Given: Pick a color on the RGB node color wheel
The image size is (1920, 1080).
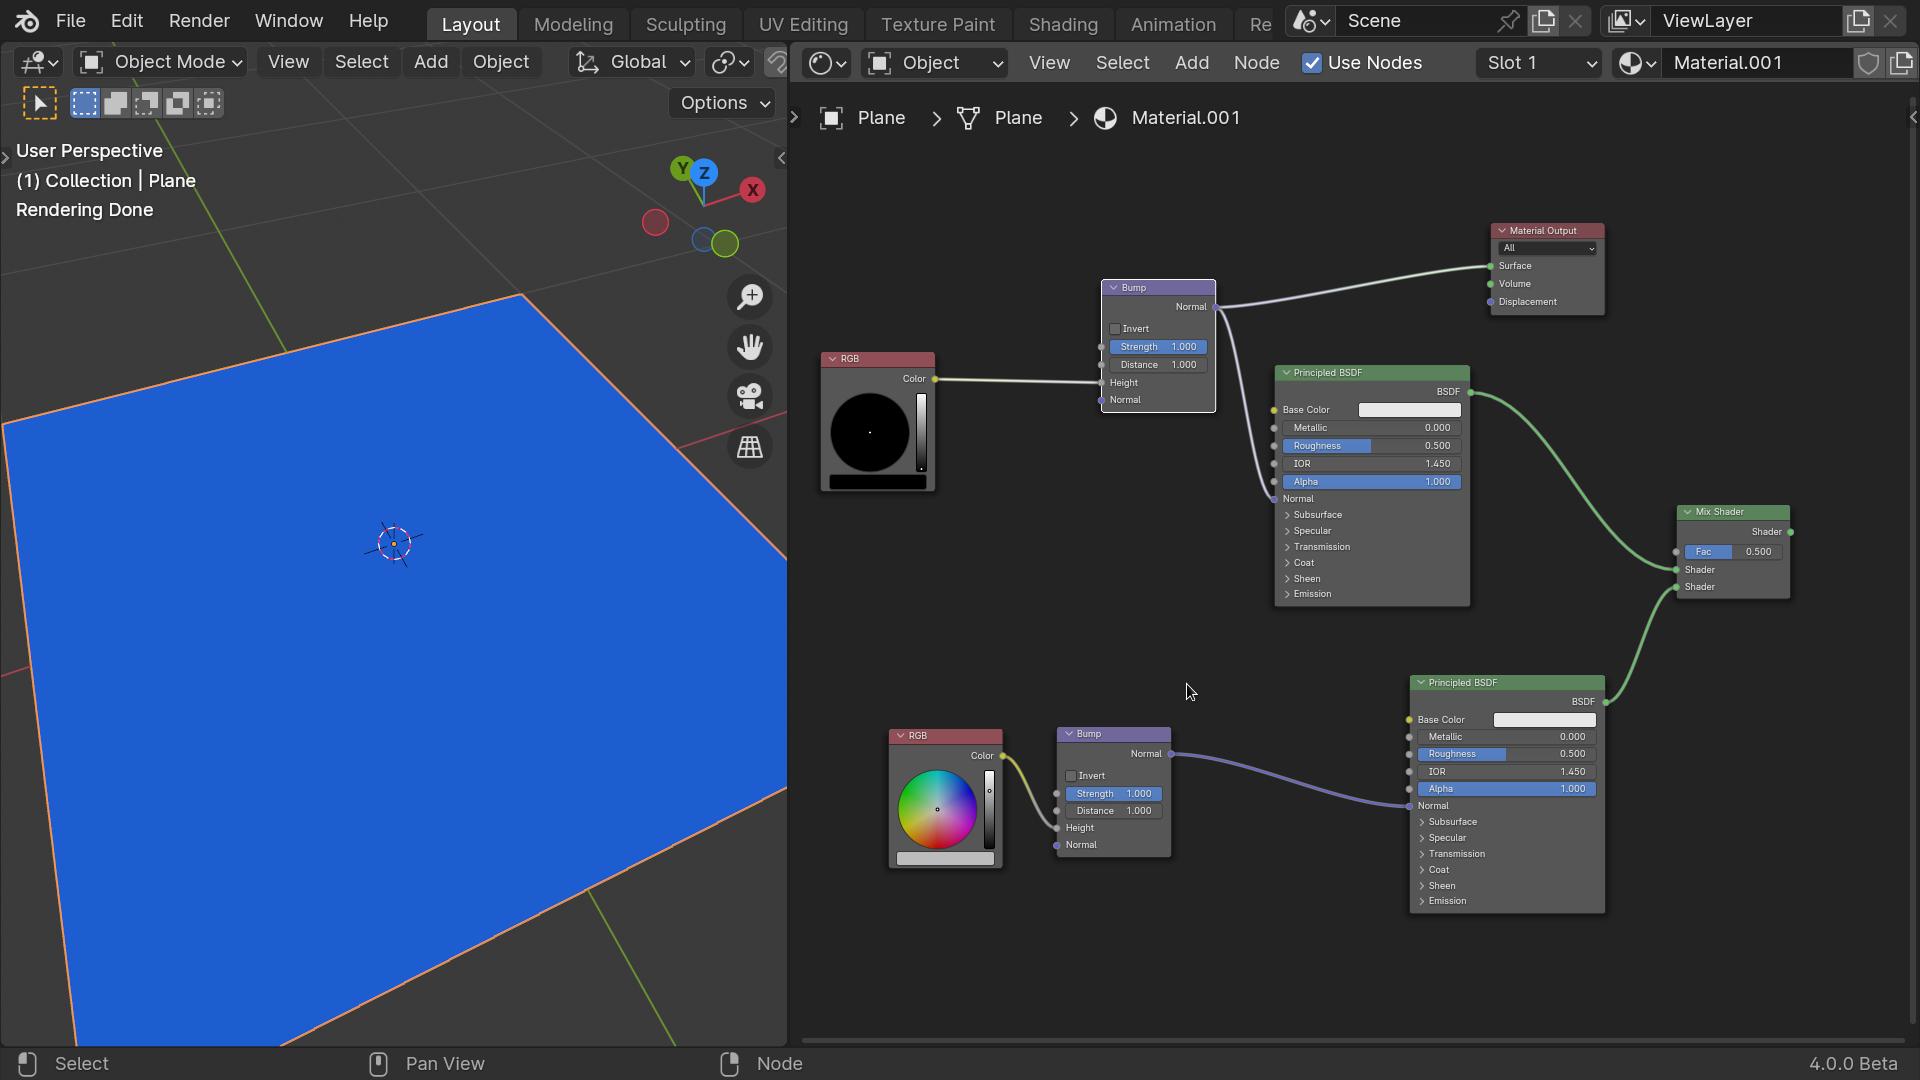Looking at the screenshot, I should pos(938,810).
